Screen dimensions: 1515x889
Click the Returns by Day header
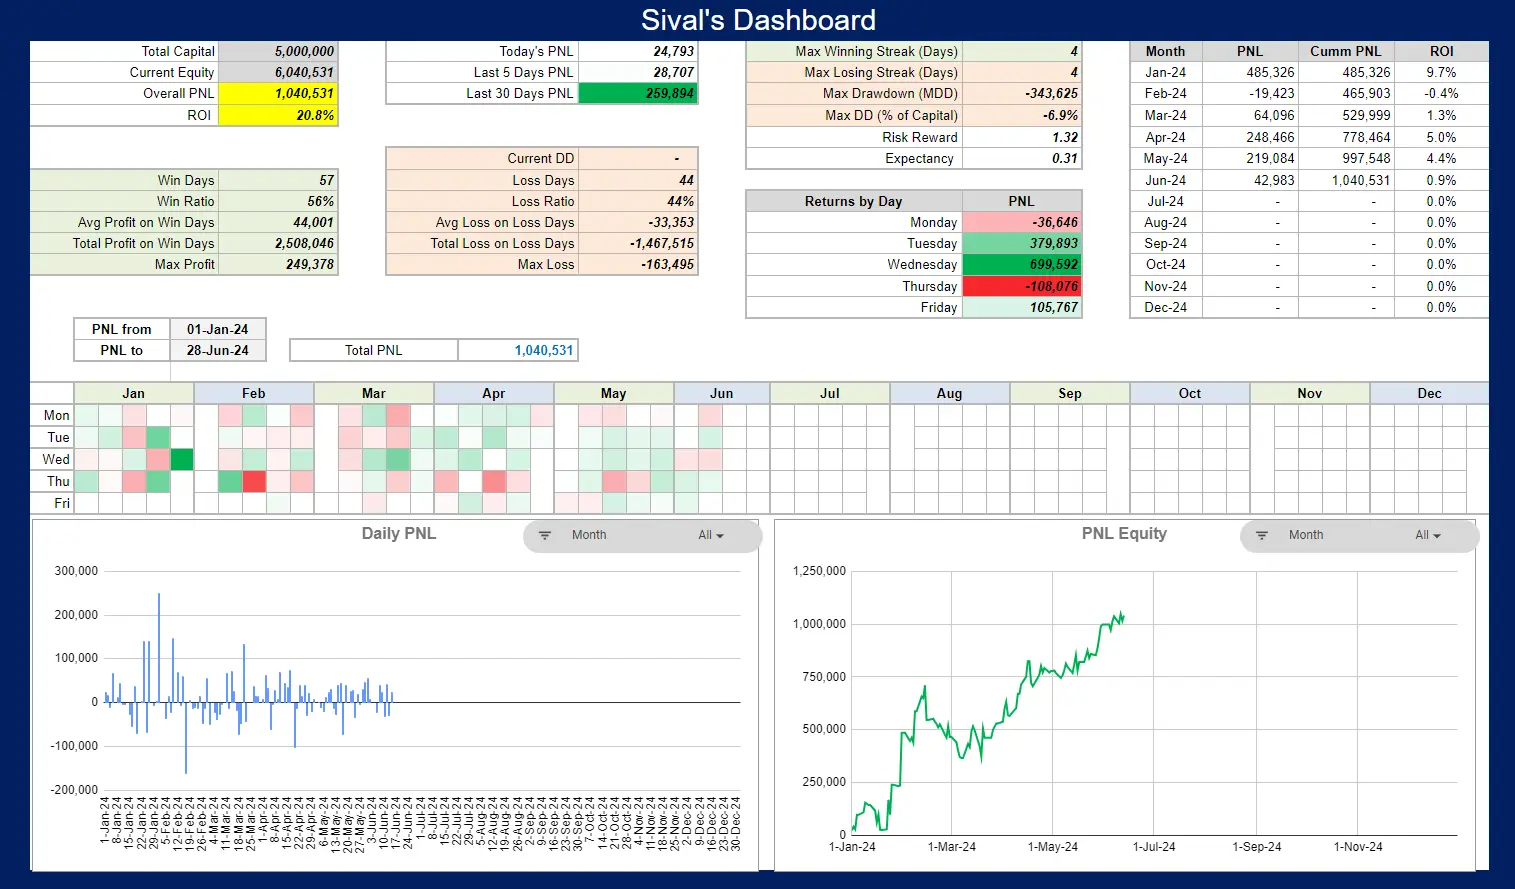click(854, 201)
